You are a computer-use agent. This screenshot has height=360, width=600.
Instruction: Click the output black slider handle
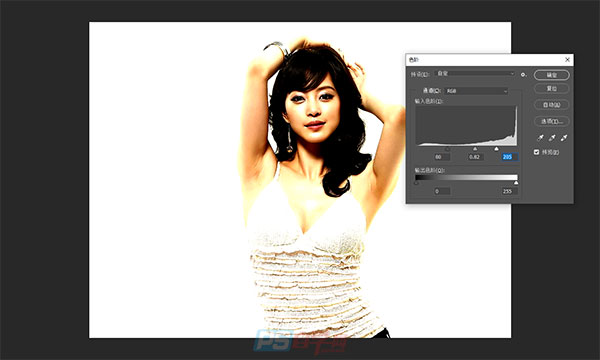[416, 183]
